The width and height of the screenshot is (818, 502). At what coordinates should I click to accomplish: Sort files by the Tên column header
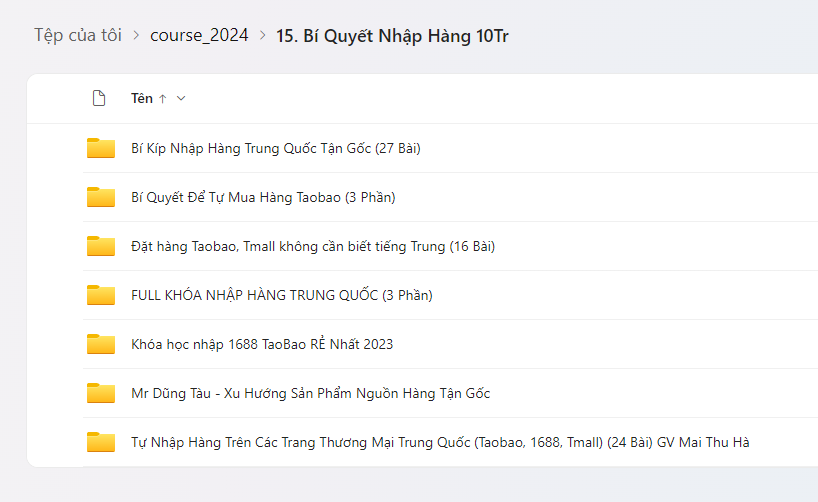click(142, 99)
